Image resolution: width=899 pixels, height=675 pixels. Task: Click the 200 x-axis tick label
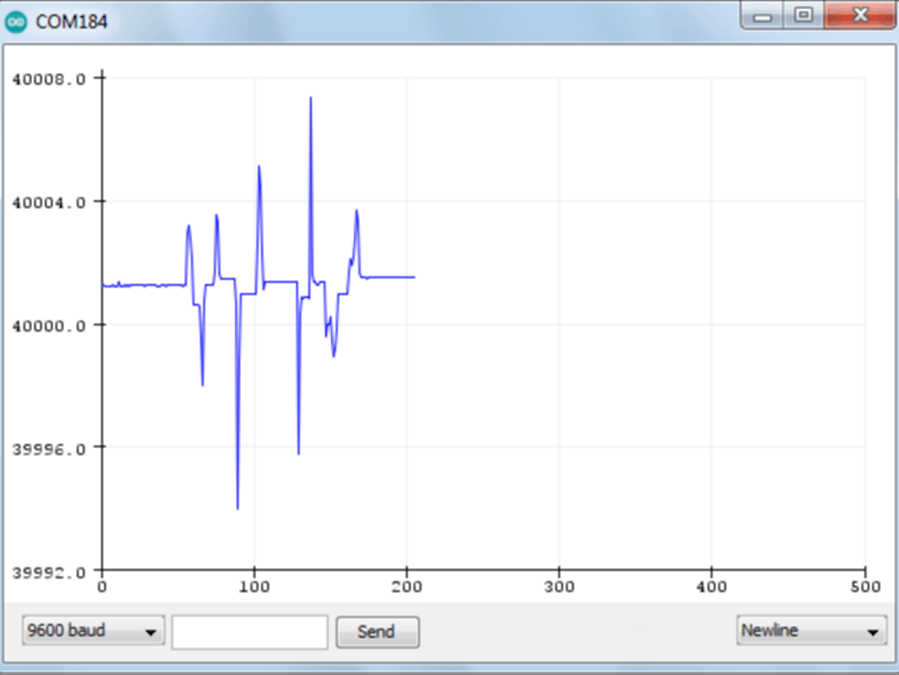click(x=406, y=587)
